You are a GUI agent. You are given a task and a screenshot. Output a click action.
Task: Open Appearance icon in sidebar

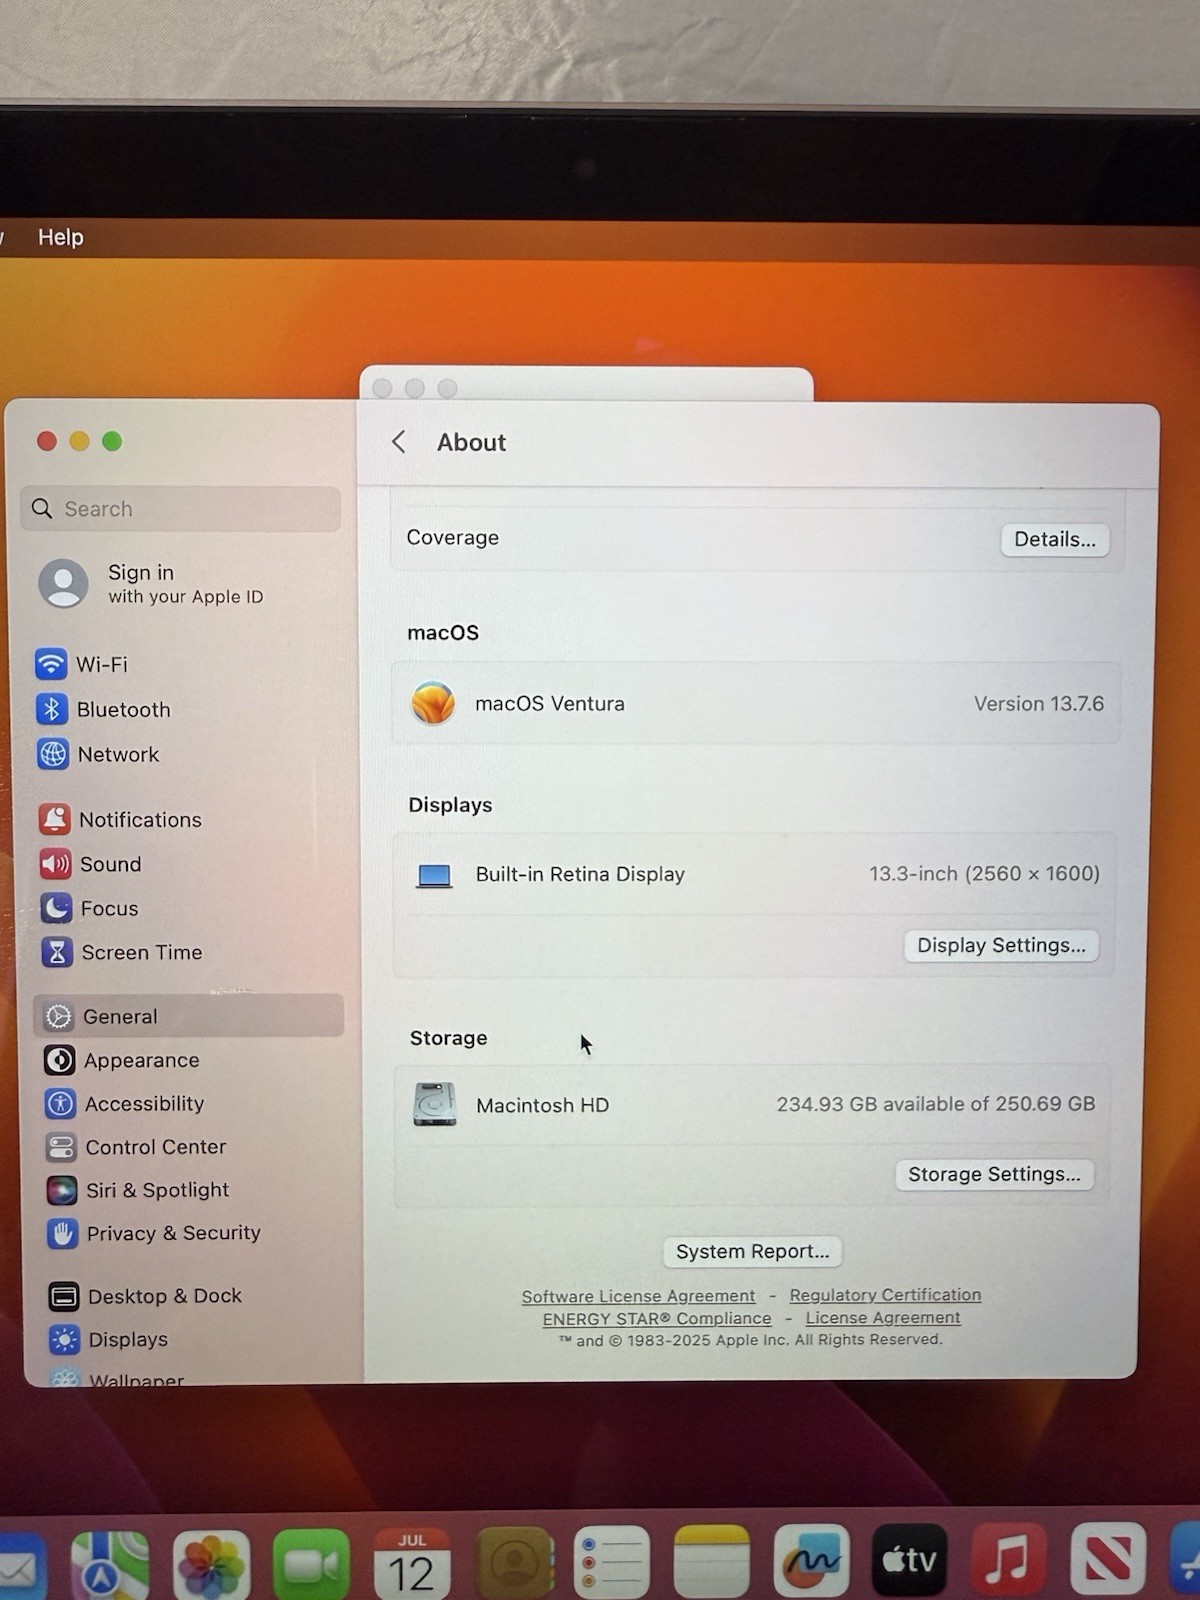click(60, 1060)
